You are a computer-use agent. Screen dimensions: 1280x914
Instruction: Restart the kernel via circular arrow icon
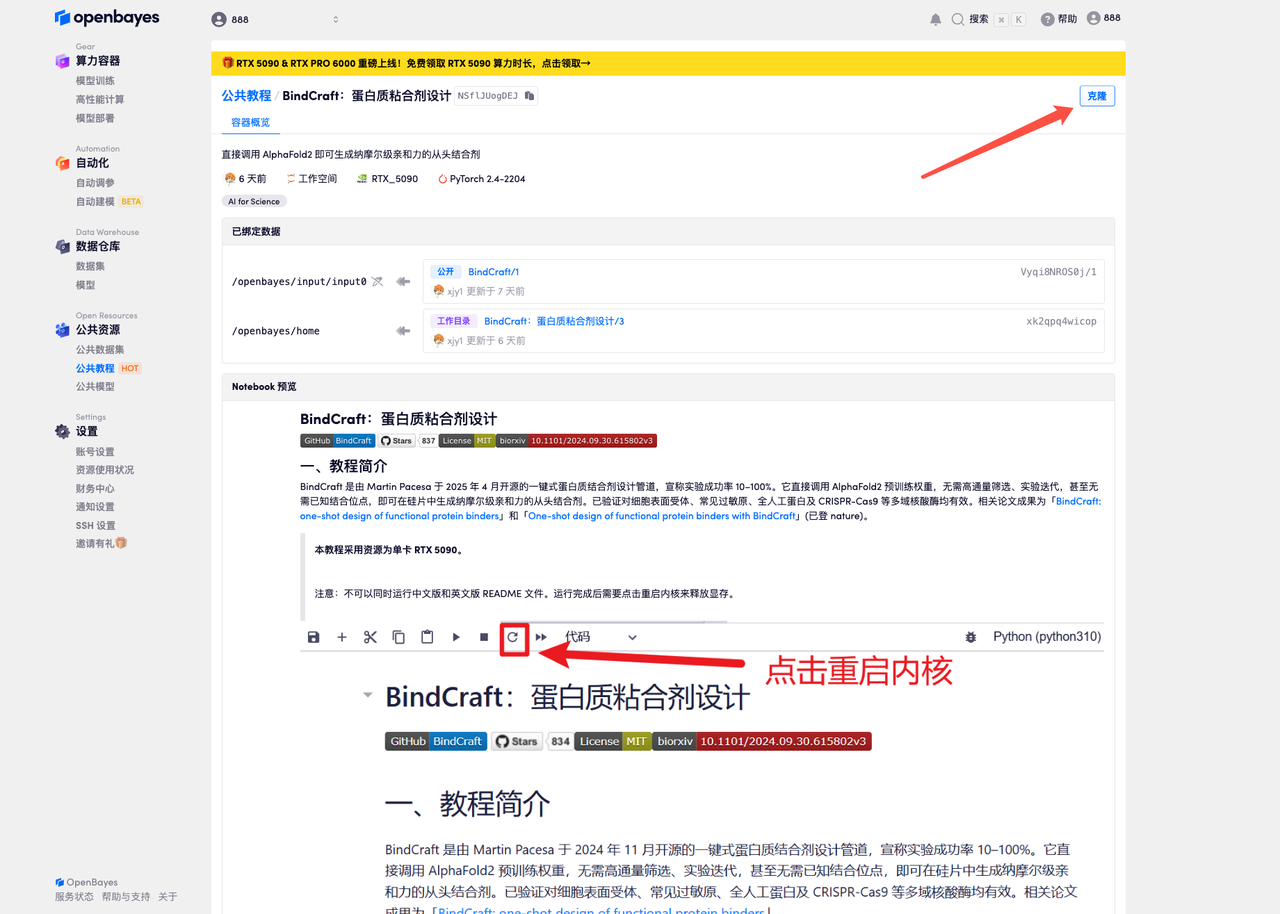[513, 637]
